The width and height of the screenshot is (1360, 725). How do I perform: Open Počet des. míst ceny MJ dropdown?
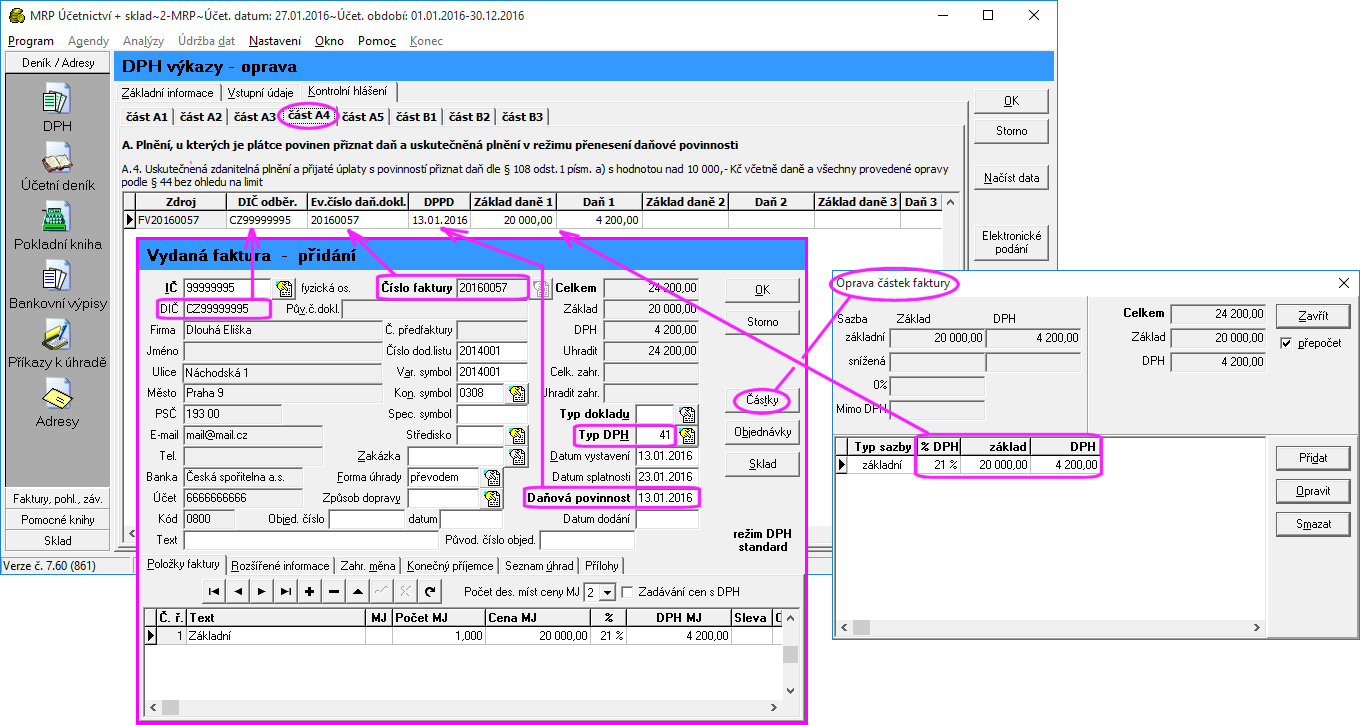pos(608,593)
